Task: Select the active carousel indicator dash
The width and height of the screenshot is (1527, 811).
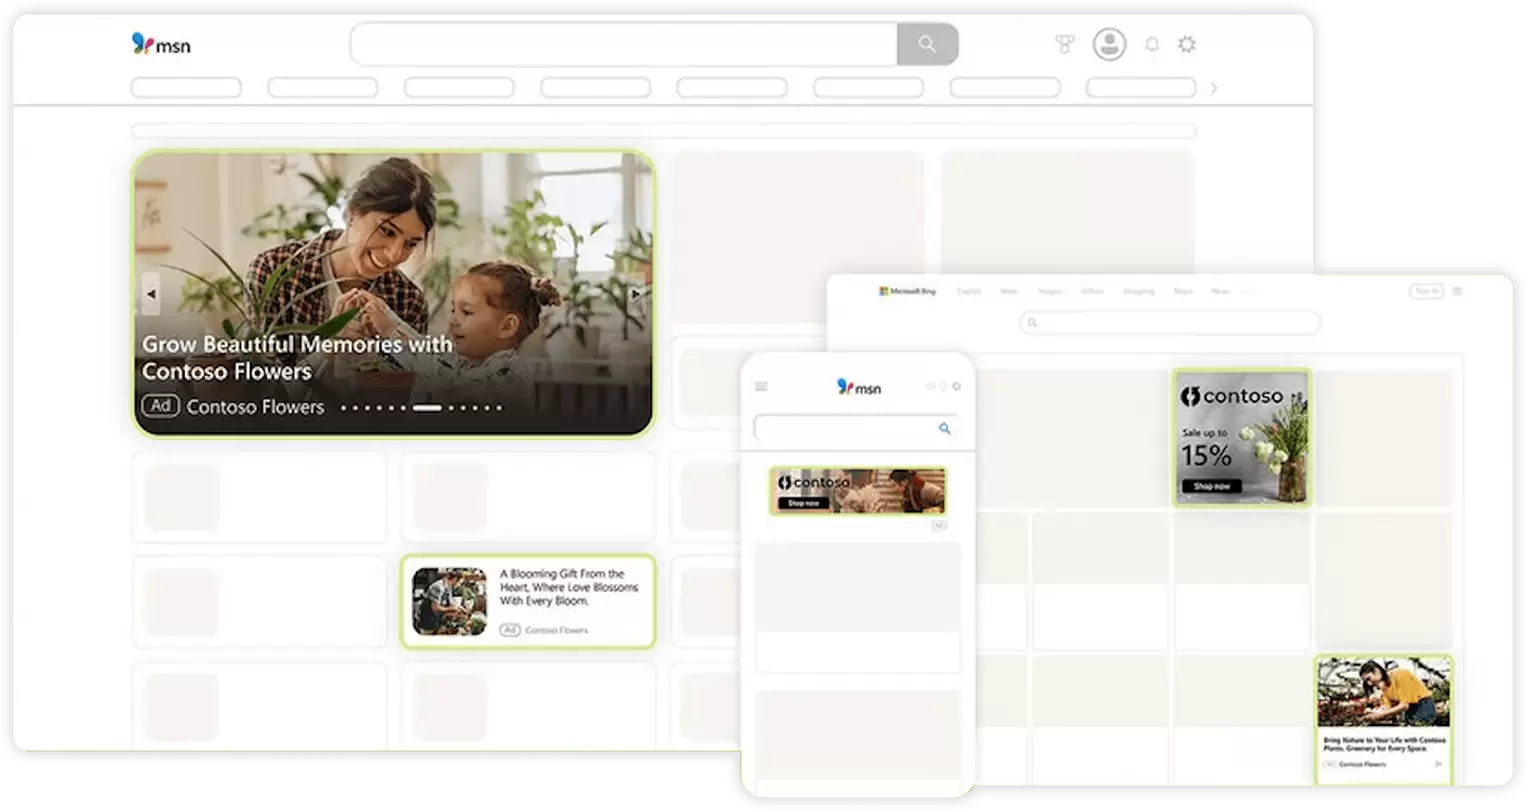Action: point(427,408)
